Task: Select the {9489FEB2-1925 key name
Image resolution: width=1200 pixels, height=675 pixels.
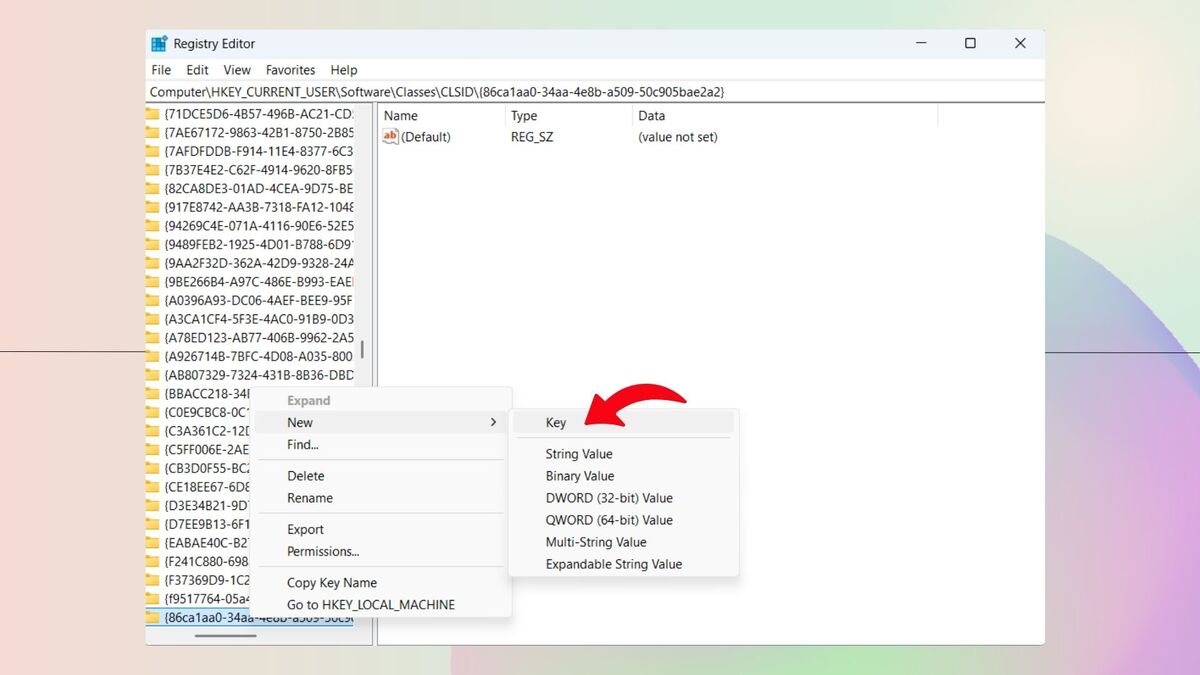Action: coord(259,244)
